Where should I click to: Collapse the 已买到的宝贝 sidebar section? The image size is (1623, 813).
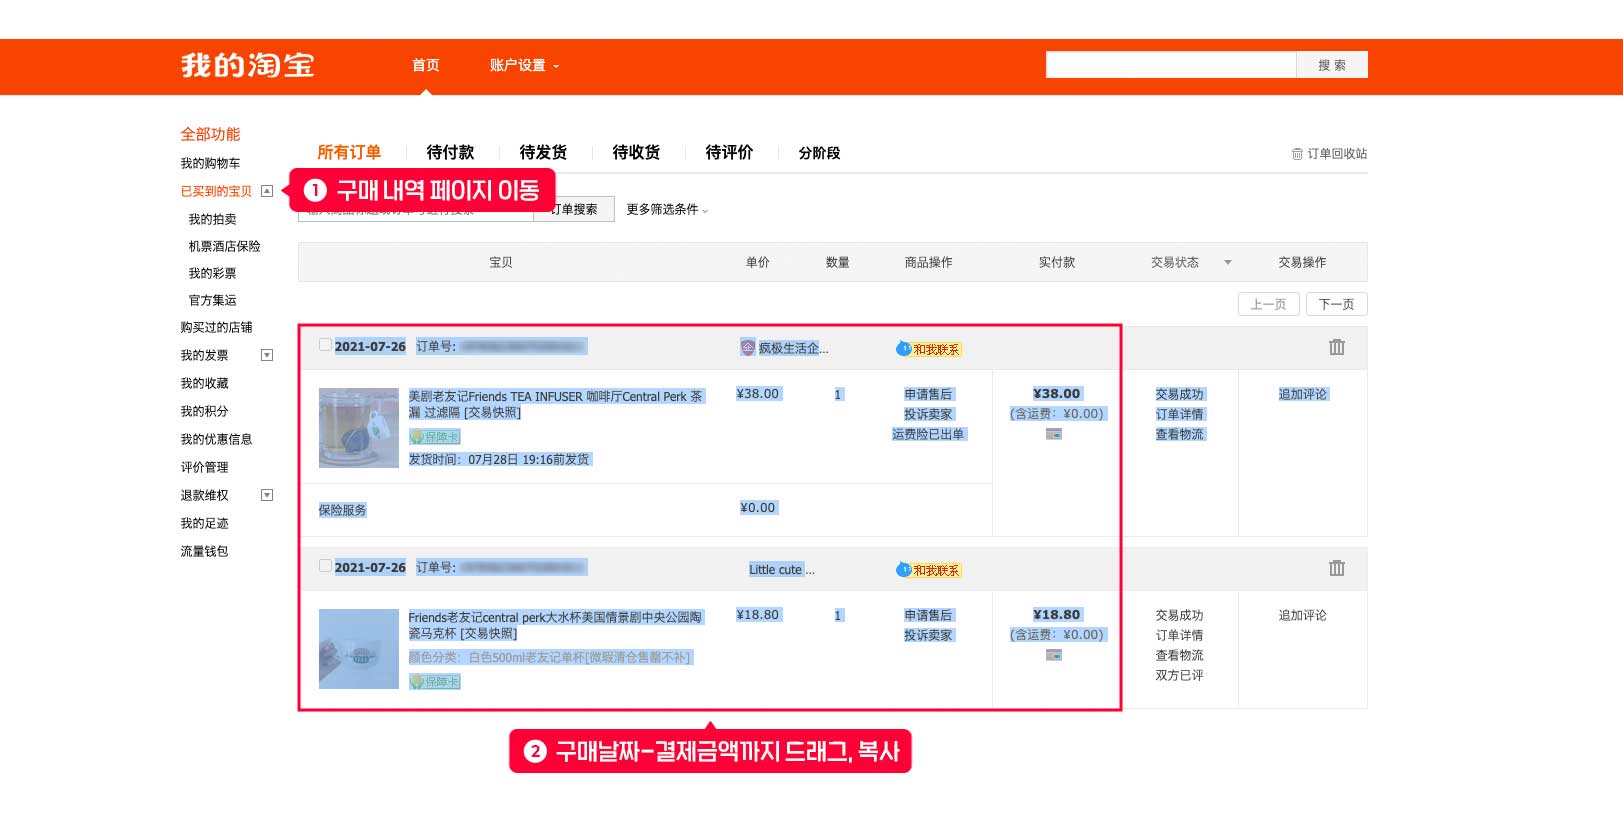267,191
